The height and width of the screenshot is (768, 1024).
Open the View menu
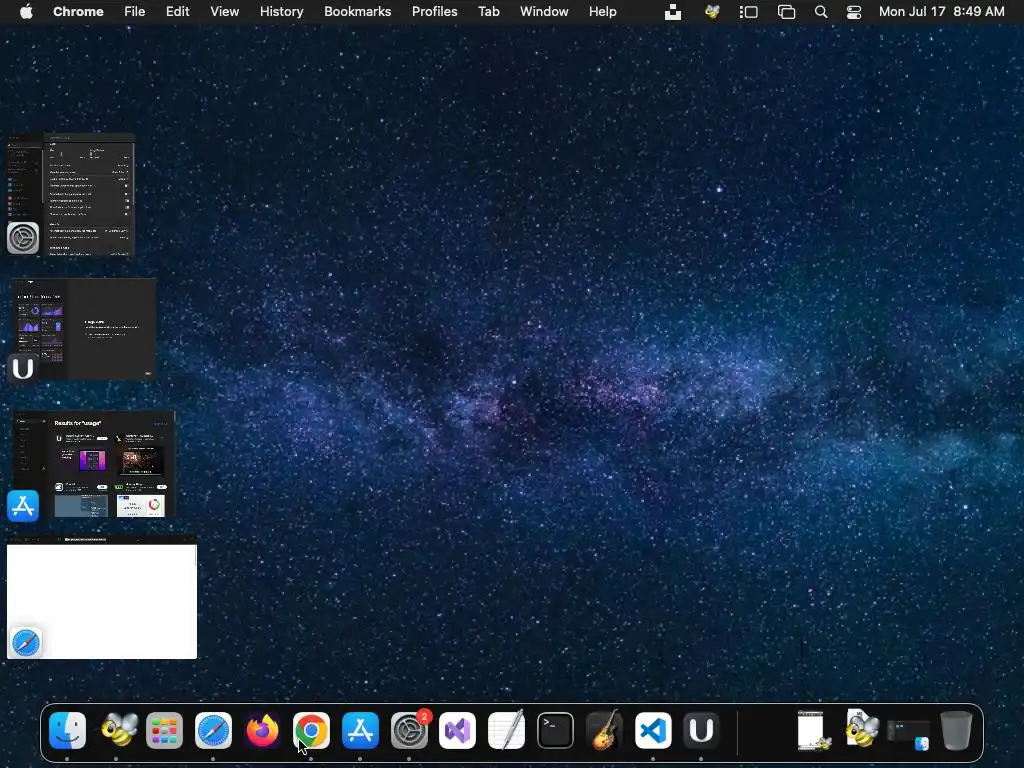tap(225, 12)
